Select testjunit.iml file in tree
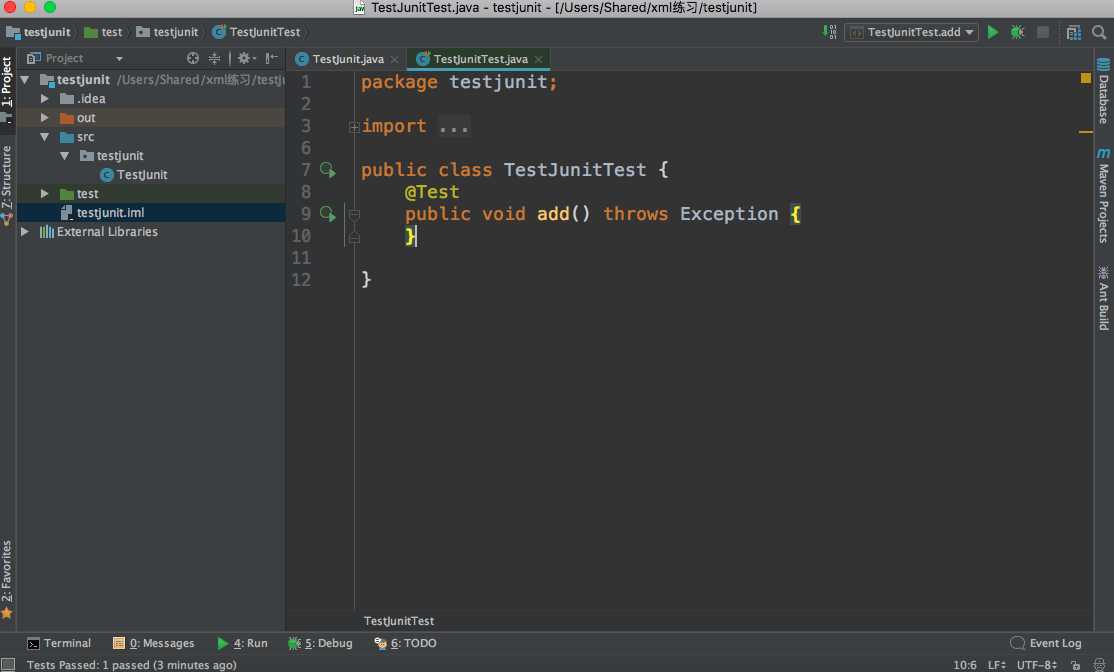The image size is (1114, 672). [103, 212]
